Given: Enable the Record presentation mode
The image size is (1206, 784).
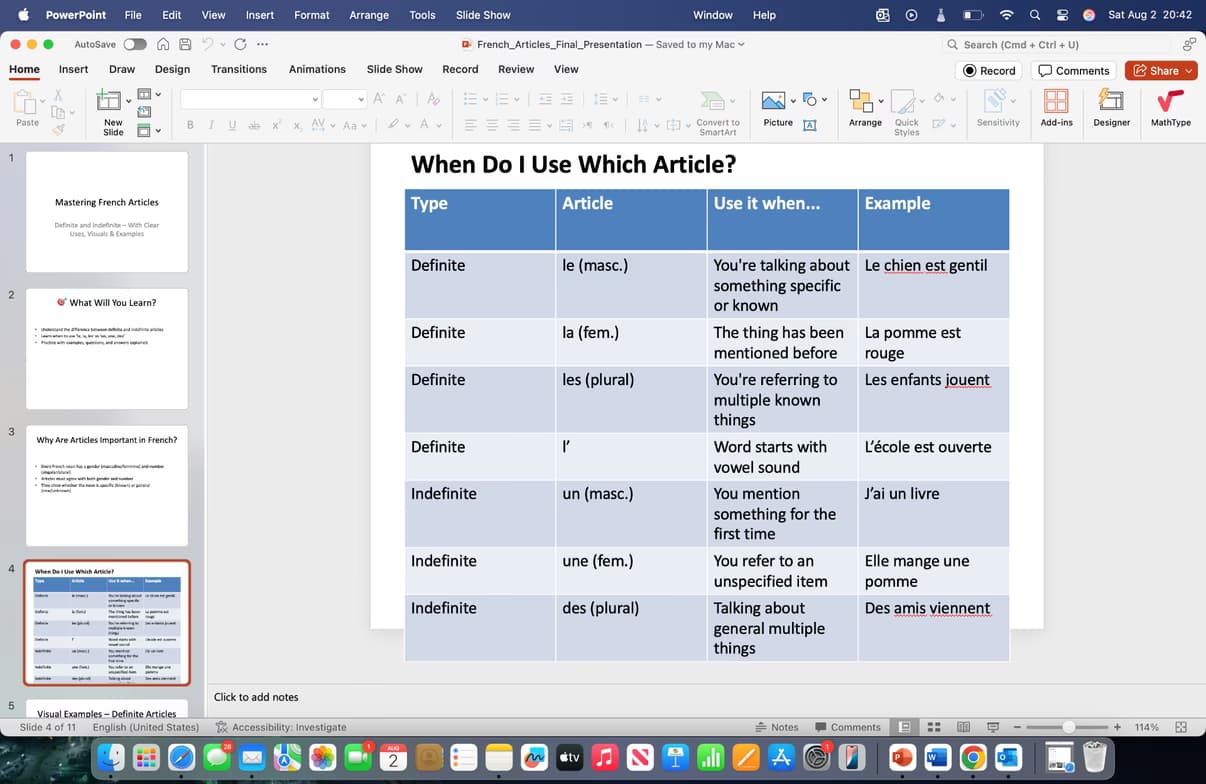Looking at the screenshot, I should point(988,70).
